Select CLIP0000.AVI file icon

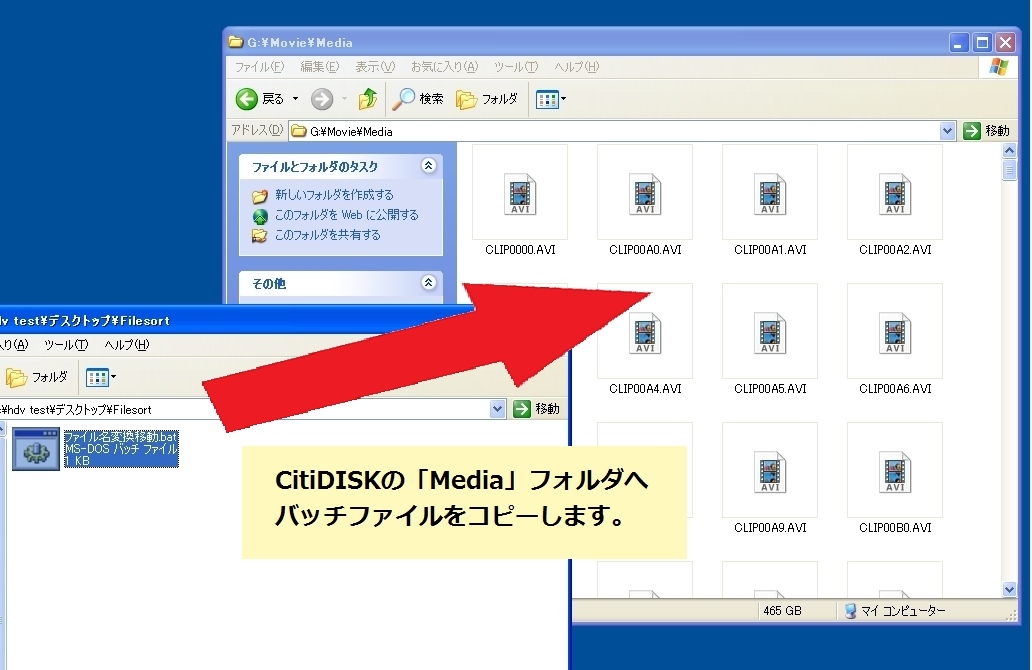pos(520,193)
